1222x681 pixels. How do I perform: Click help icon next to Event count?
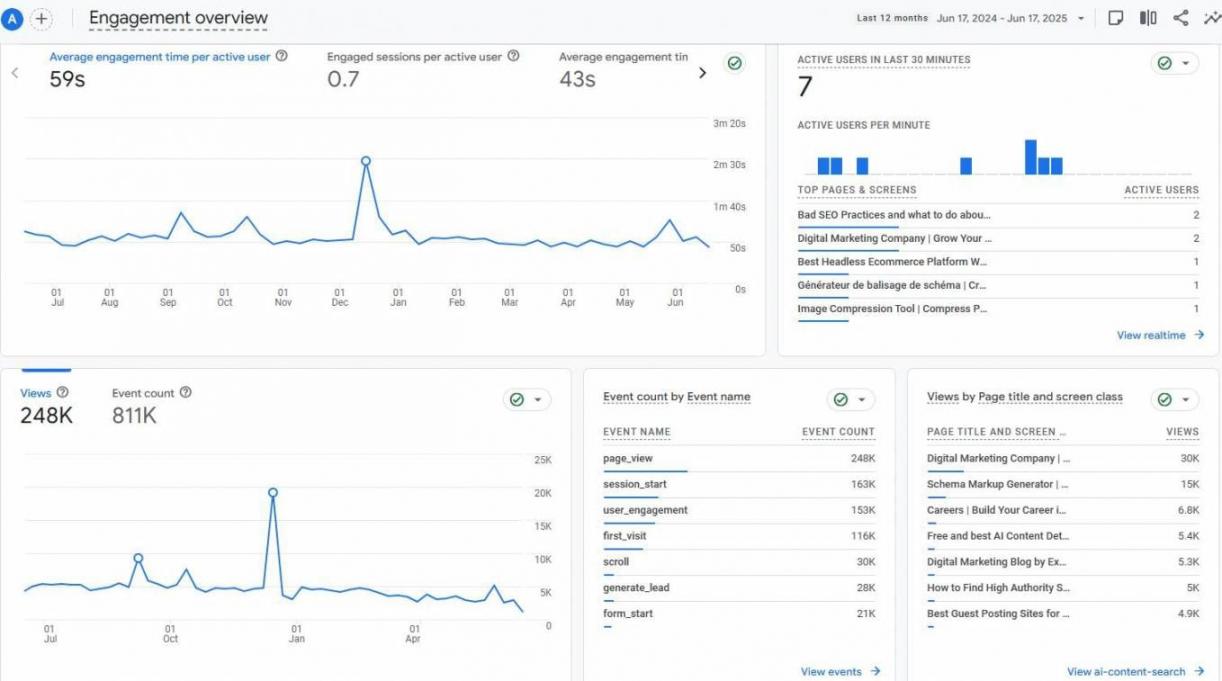pos(185,393)
